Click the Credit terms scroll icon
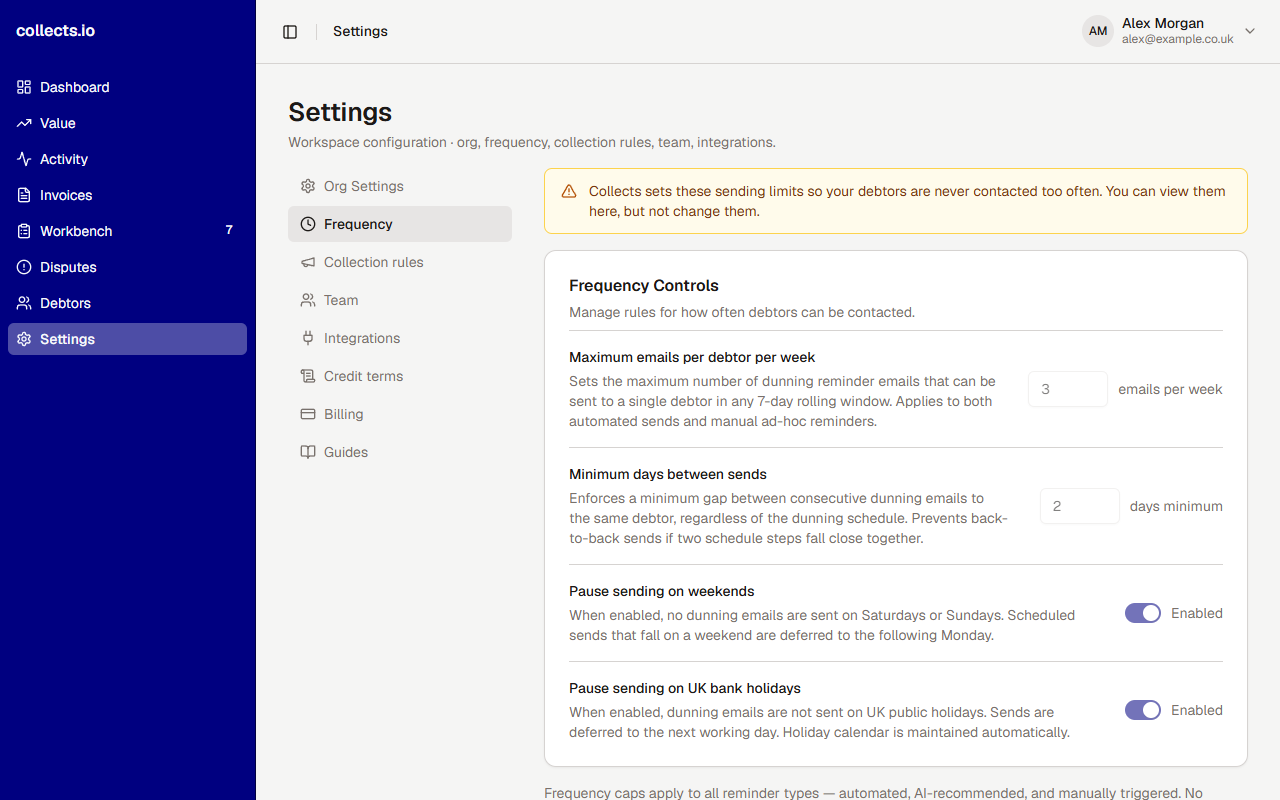Screen dimensions: 1280x800 (308, 376)
